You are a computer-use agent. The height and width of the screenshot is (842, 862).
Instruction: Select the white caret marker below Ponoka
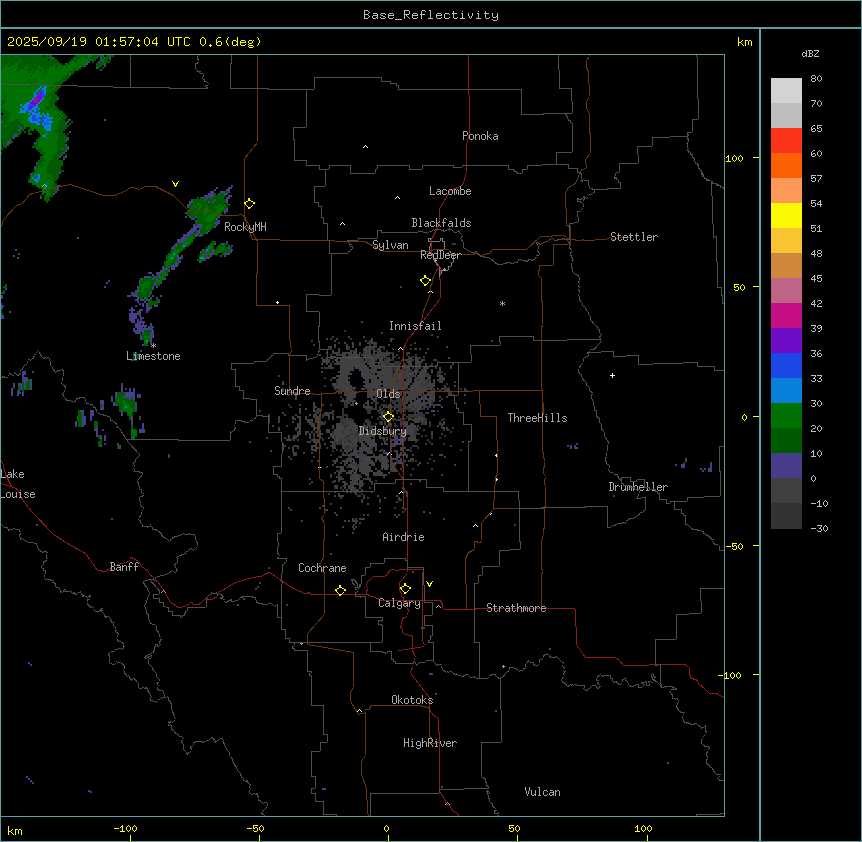[x=365, y=147]
